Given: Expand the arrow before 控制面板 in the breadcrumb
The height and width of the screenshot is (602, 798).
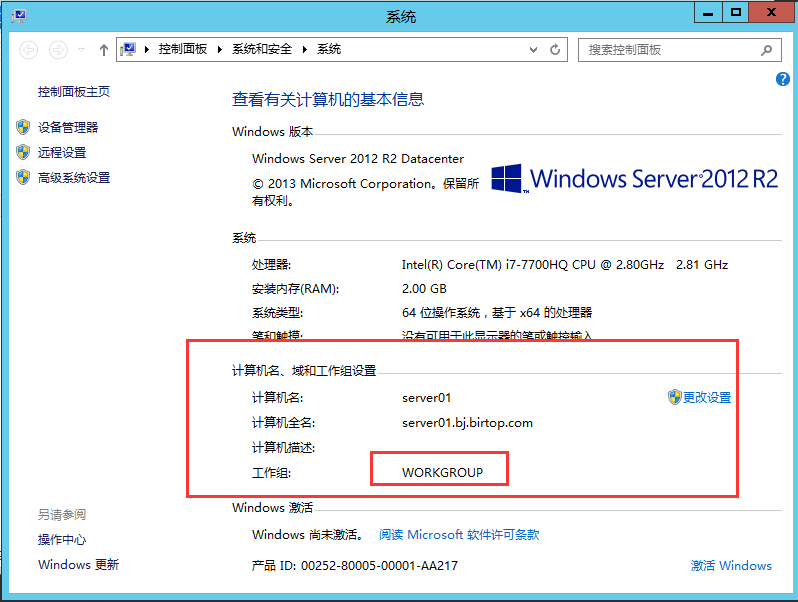Looking at the screenshot, I should pyautogui.click(x=147, y=49).
